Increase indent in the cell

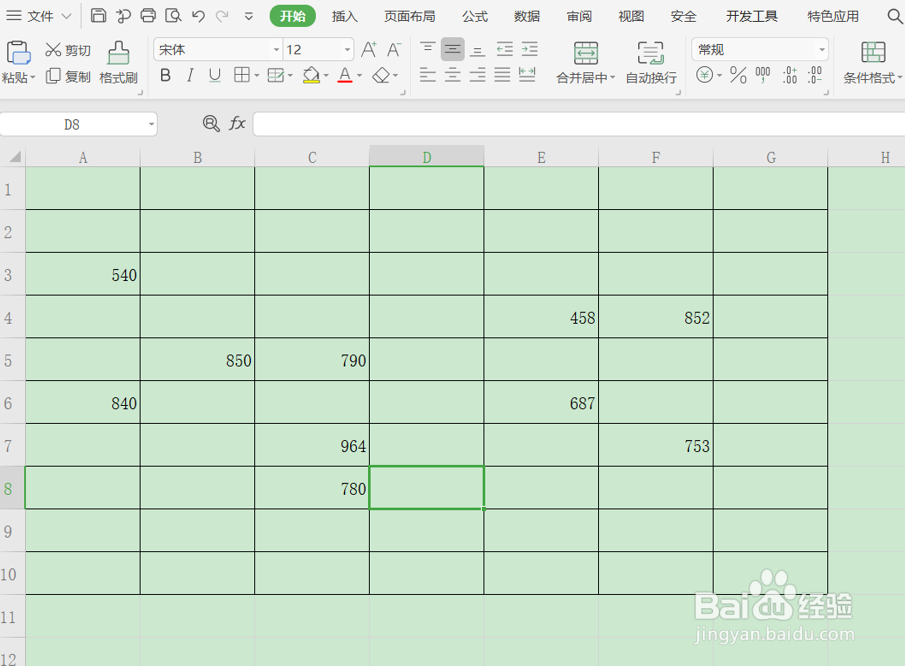click(x=529, y=49)
